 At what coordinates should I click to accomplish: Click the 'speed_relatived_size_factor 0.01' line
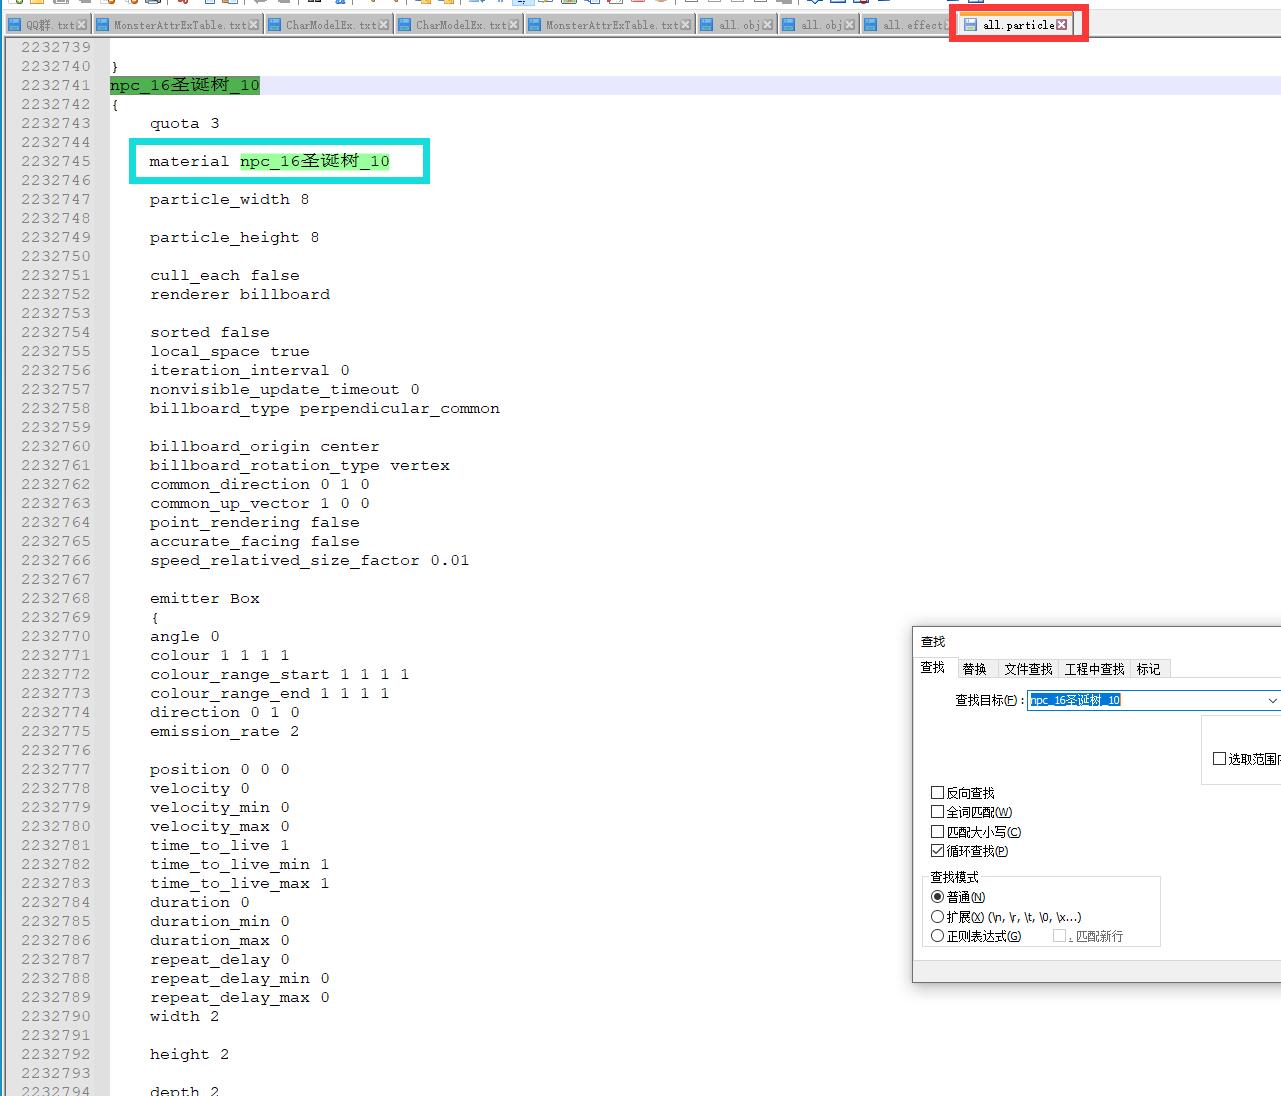tap(310, 560)
